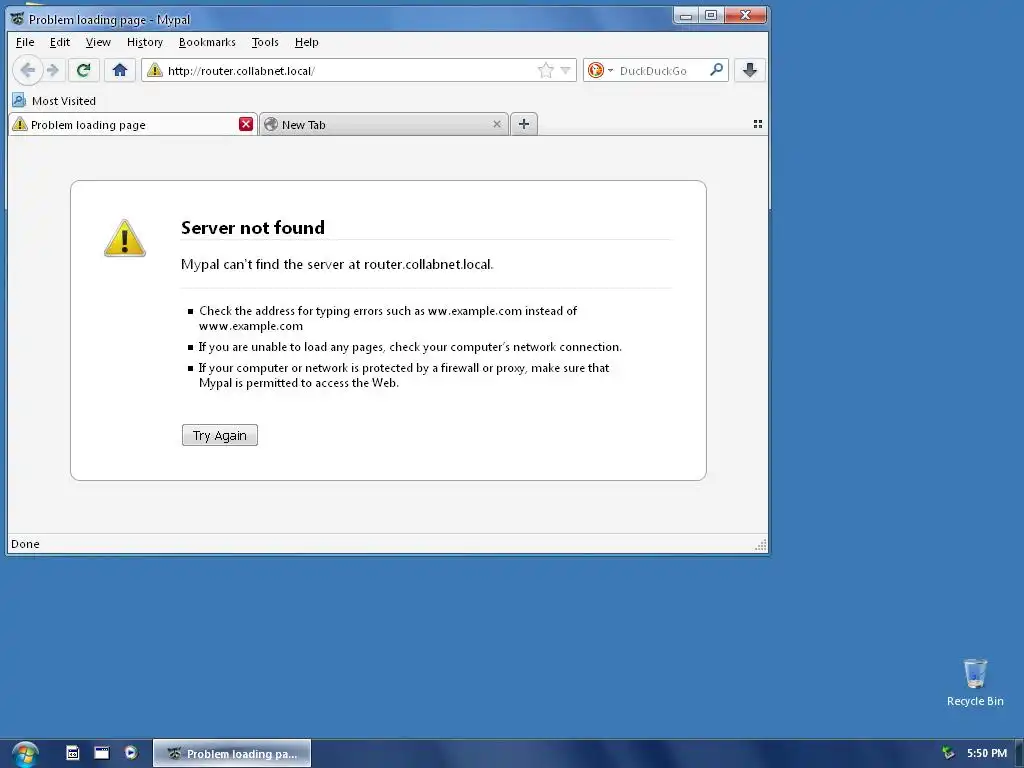Click the Done status bar text
The width and height of the screenshot is (1024, 768).
(25, 544)
